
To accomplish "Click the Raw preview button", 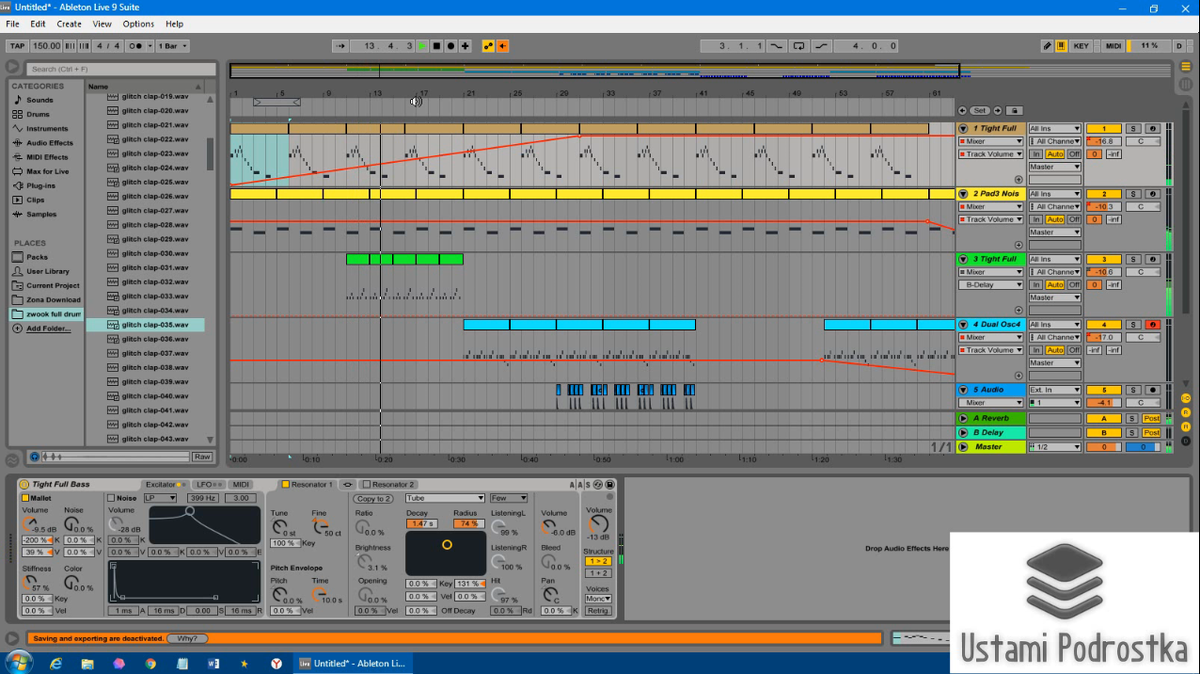I will [202, 456].
